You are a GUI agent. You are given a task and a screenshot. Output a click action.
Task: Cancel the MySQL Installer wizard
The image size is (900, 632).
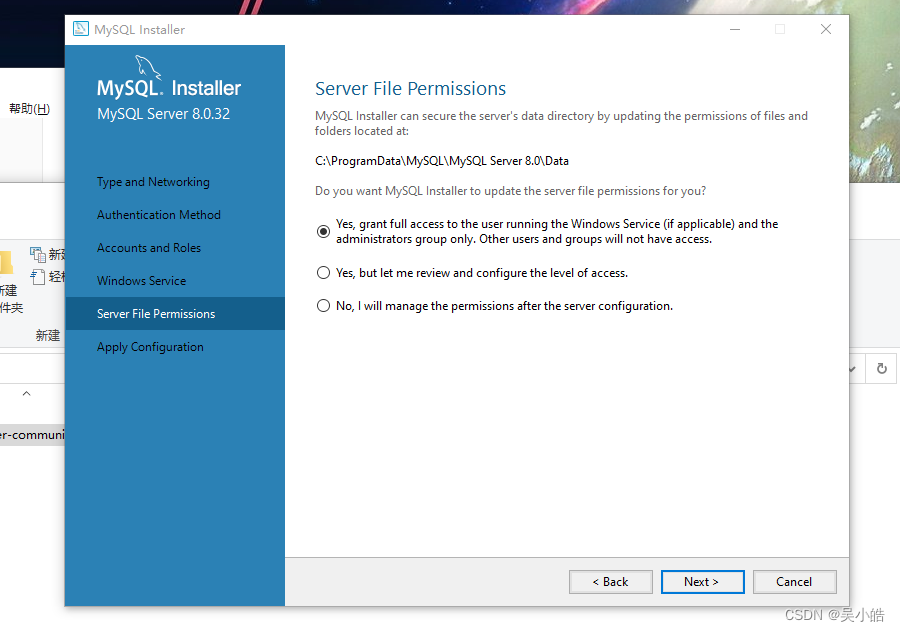[794, 581]
